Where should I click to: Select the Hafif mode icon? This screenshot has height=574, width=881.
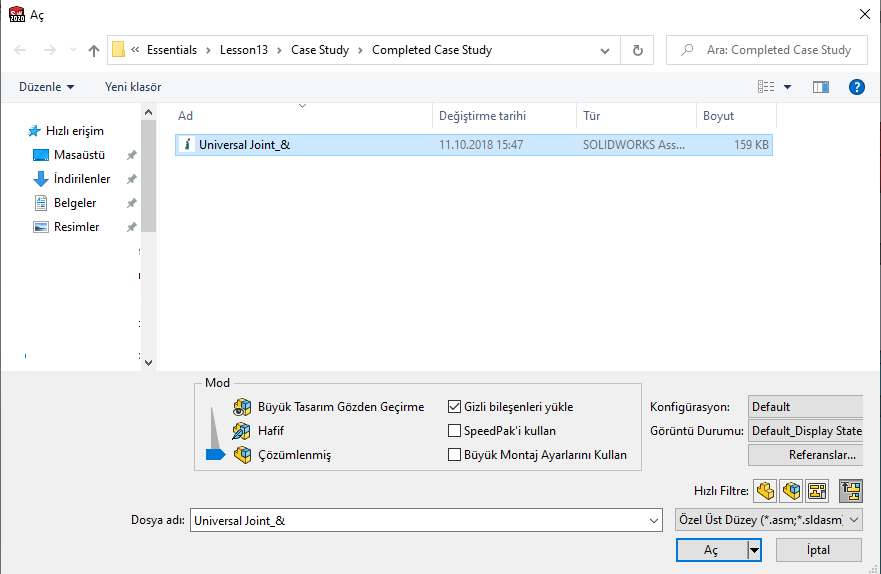point(242,431)
